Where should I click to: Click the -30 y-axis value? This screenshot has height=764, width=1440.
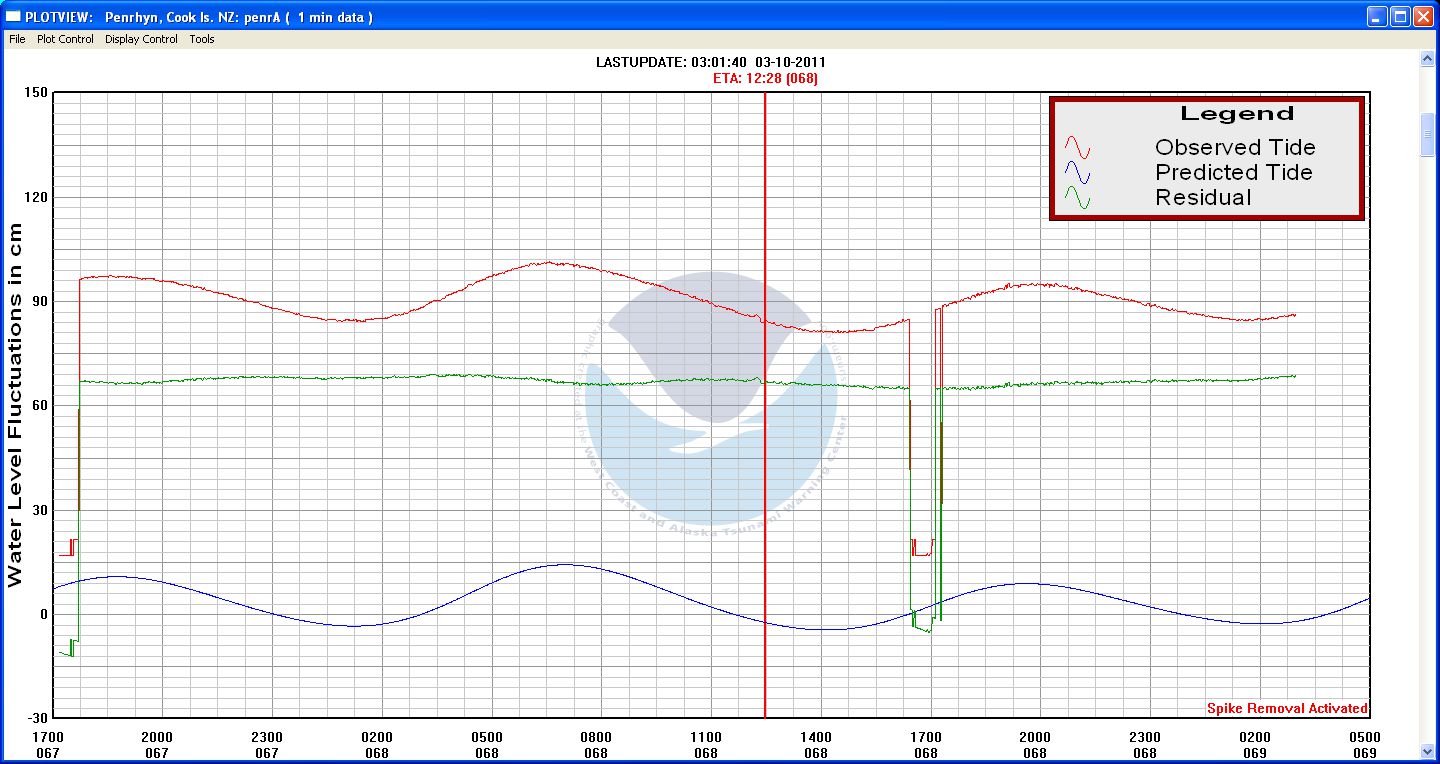tap(38, 718)
